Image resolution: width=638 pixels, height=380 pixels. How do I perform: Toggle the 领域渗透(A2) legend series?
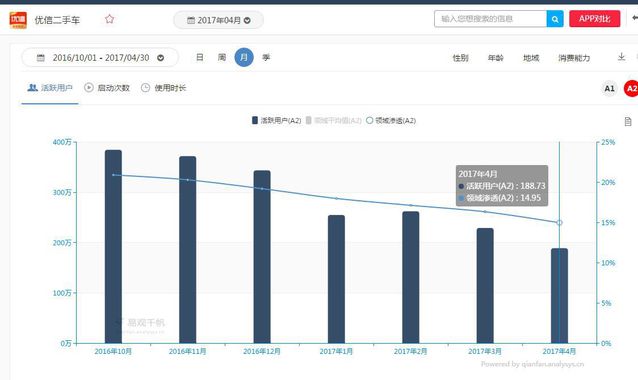[391, 120]
